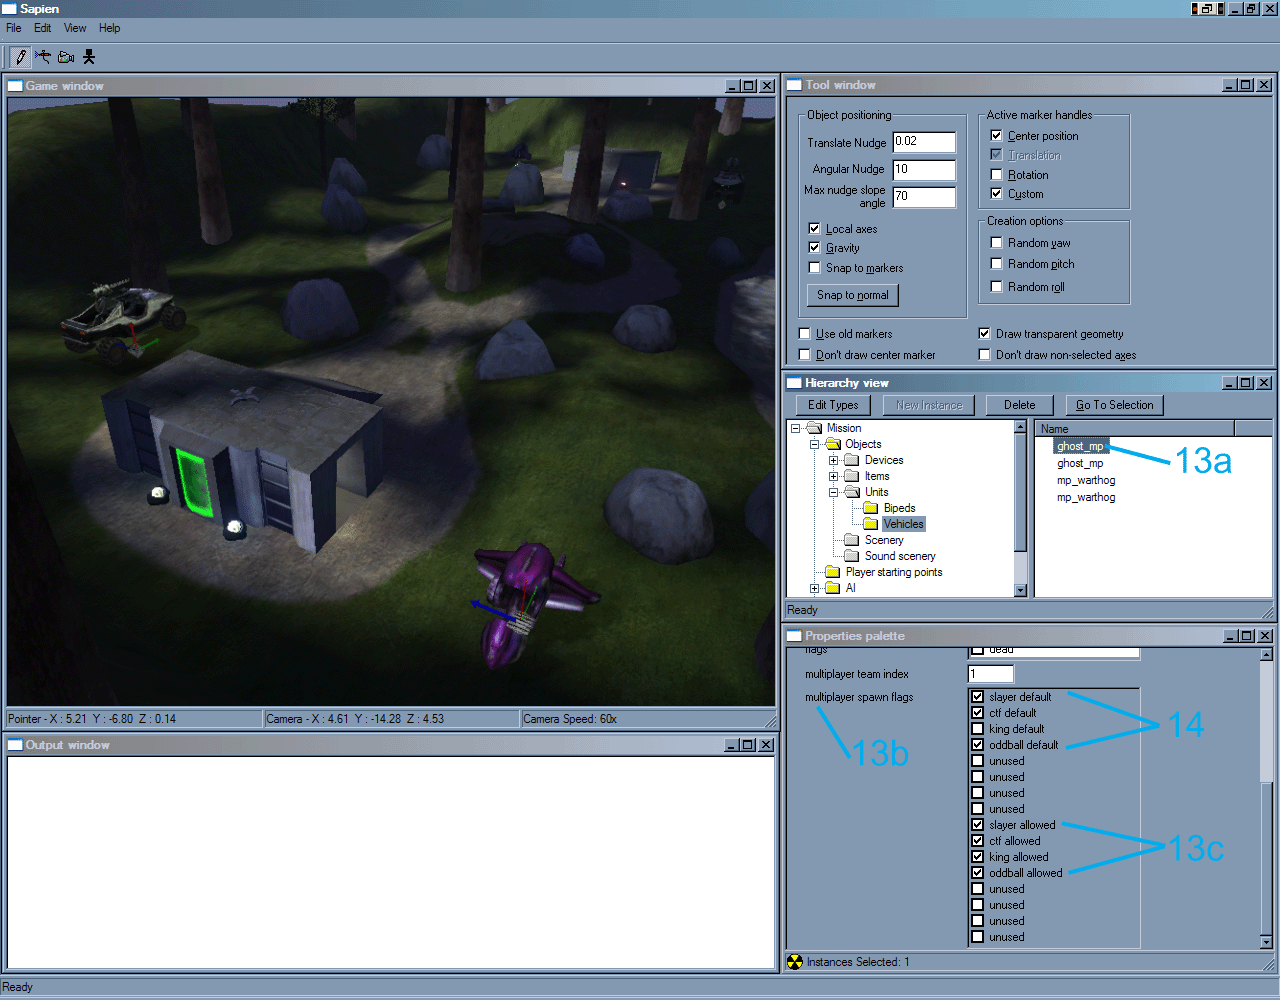Image resolution: width=1280 pixels, height=1000 pixels.
Task: Click the Properties palette title icon
Action: [795, 636]
